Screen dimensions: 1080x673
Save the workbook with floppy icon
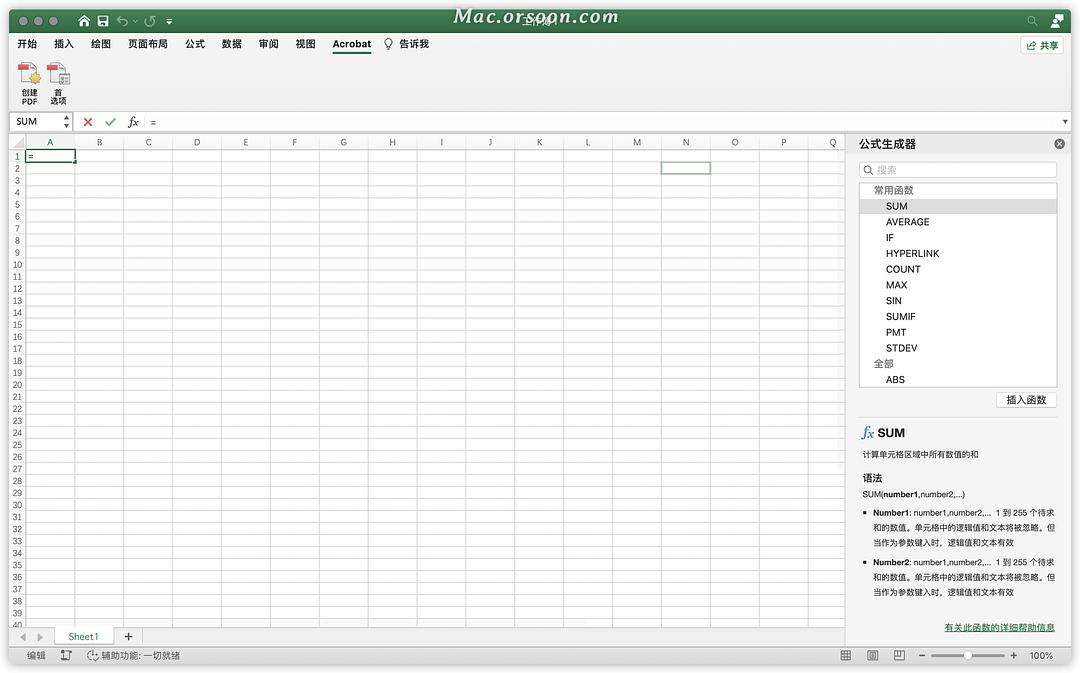click(103, 21)
